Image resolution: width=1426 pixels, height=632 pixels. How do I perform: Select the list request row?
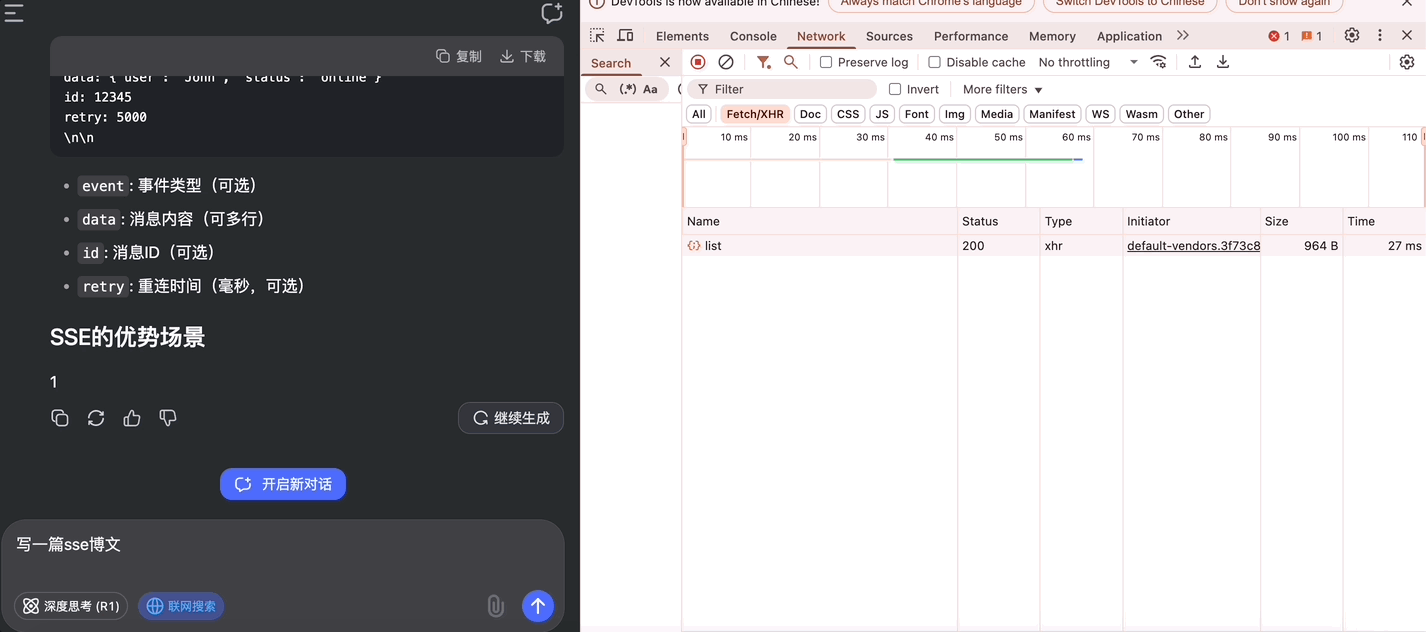[x=1055, y=245]
